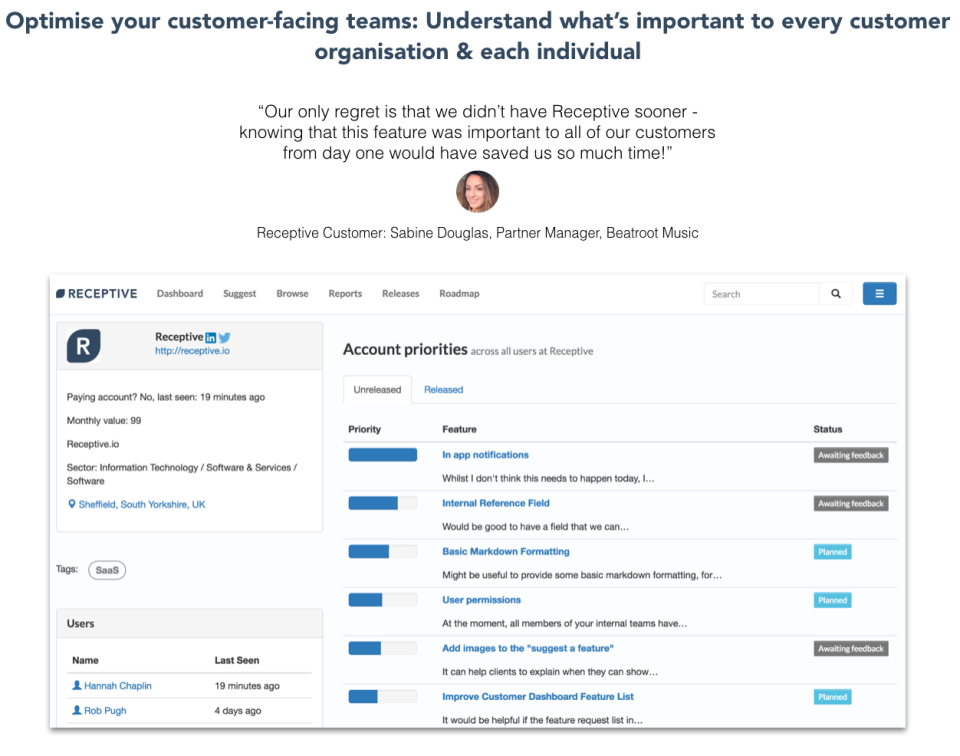
Task: Select the Unreleased tab
Action: 377,390
